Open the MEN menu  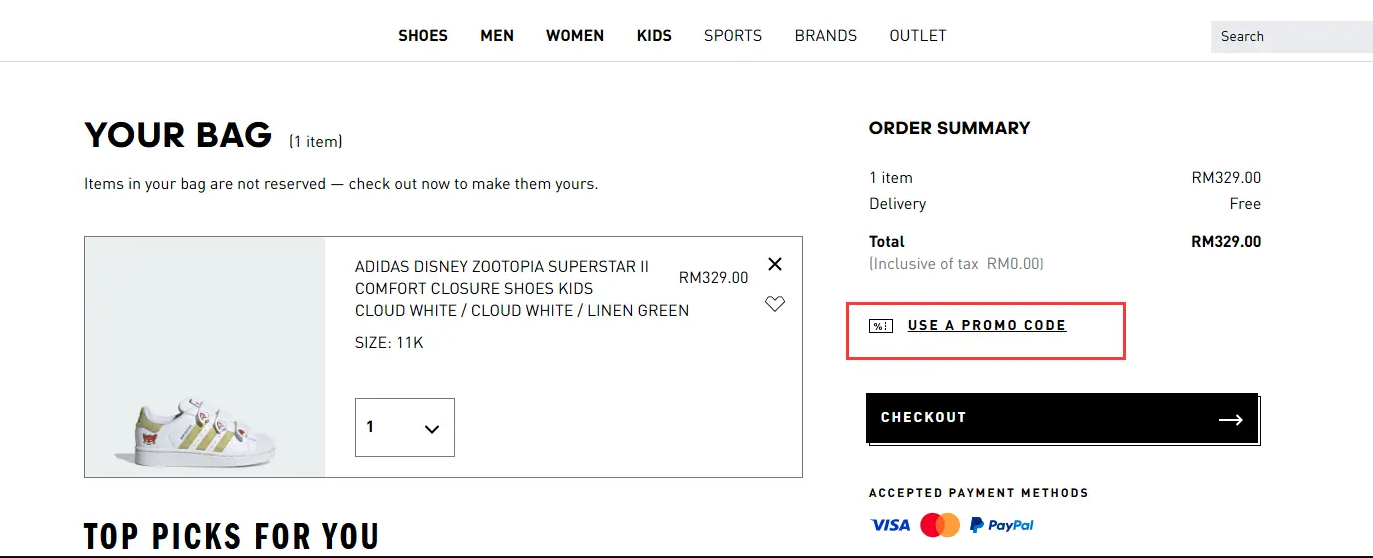coord(497,36)
